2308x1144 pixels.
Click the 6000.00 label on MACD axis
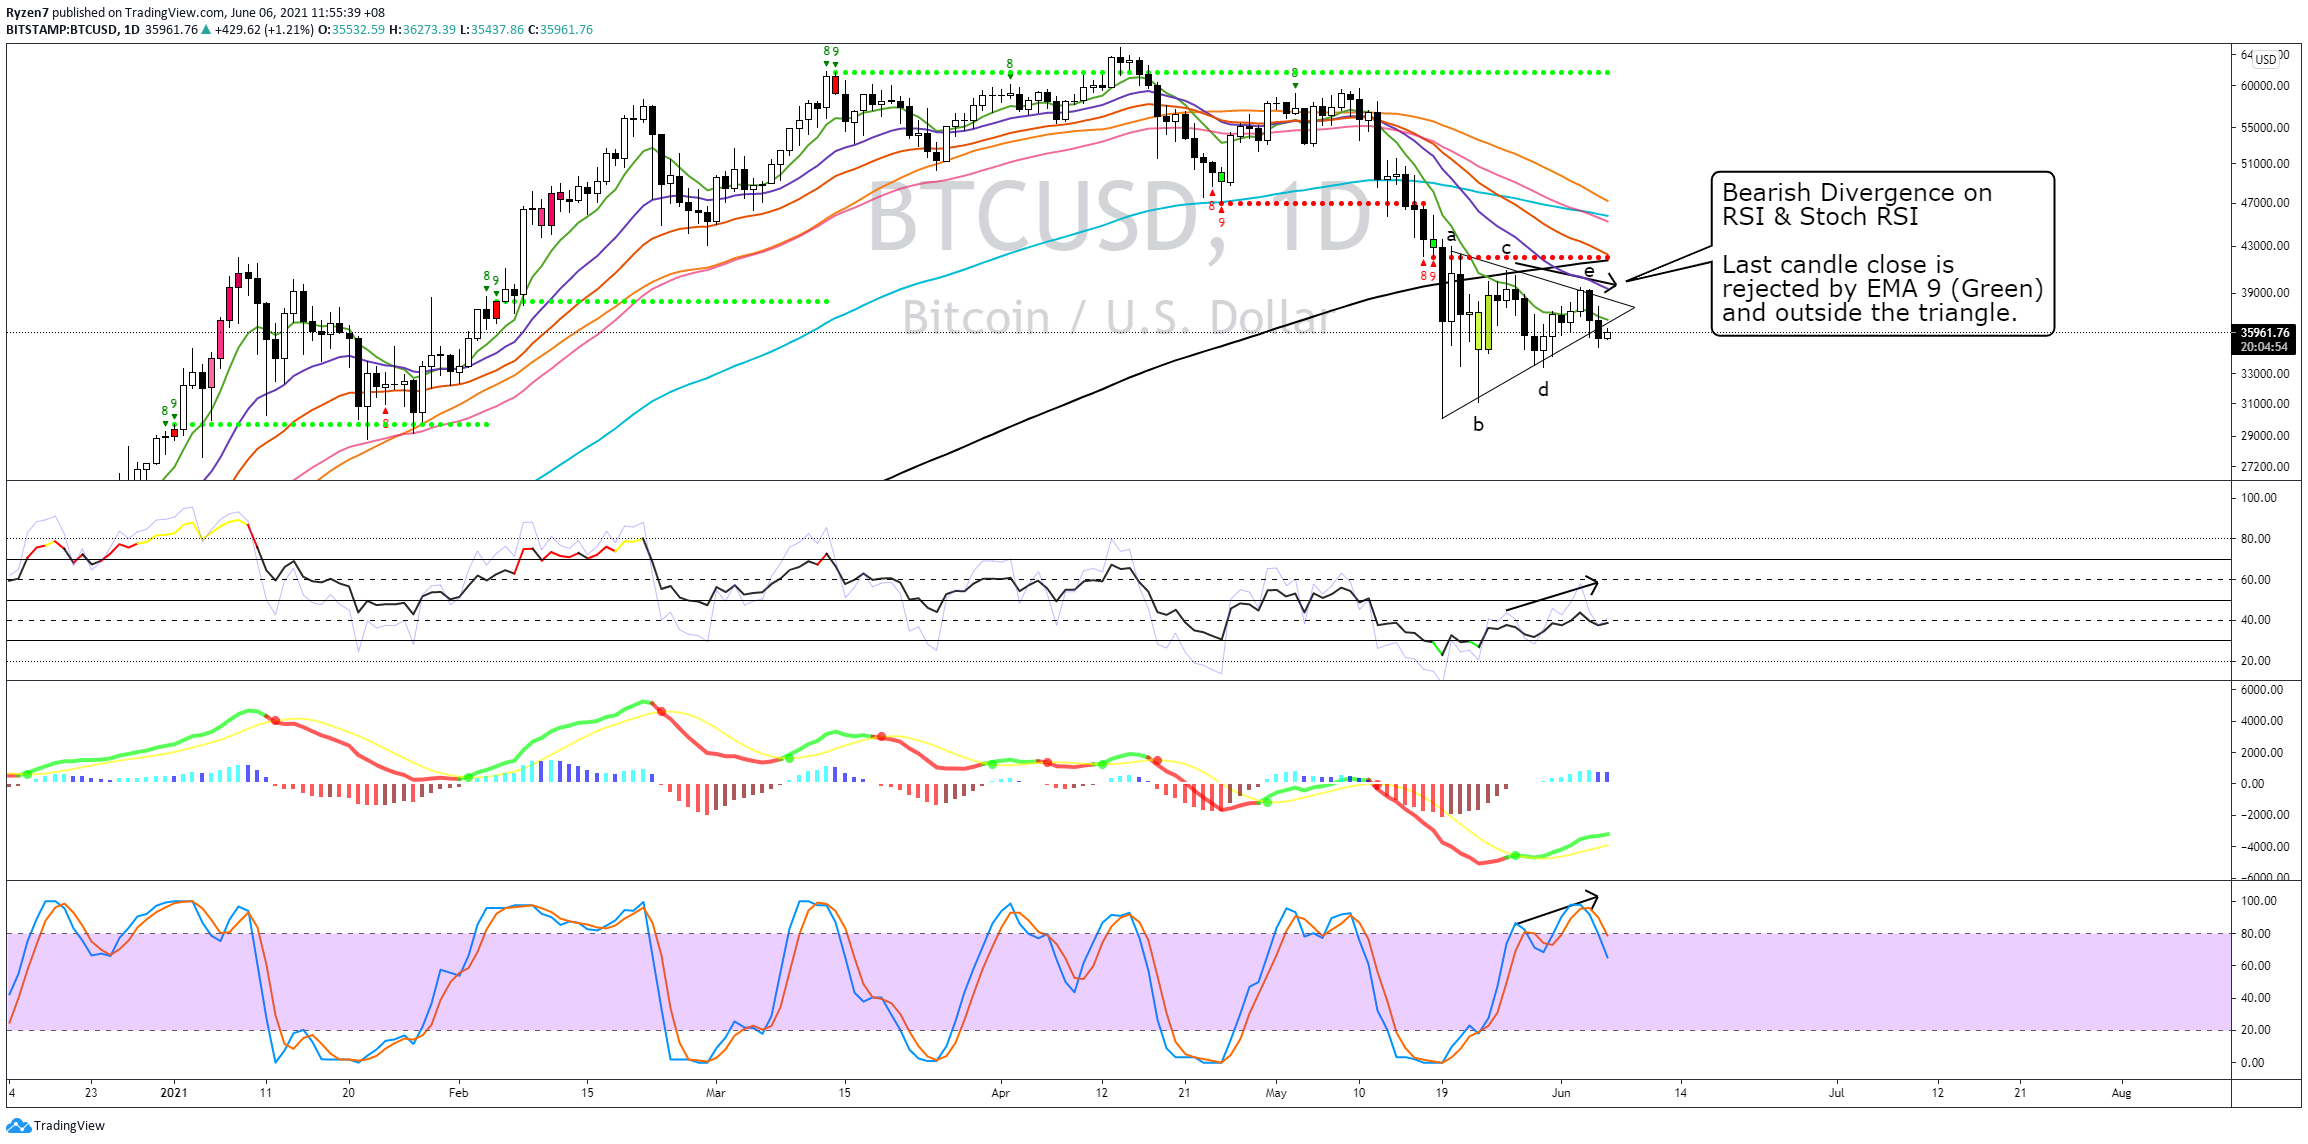click(x=2261, y=690)
